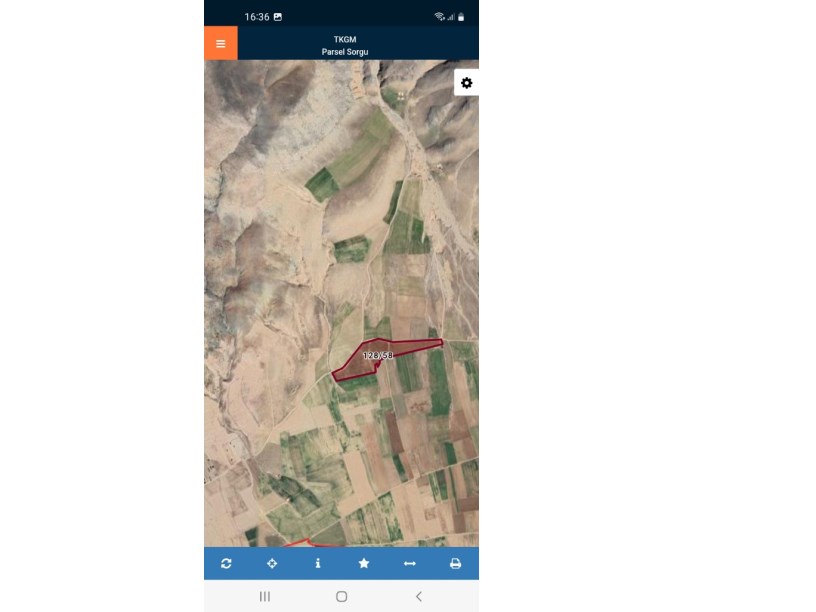Tap the TKGM Parsel Sorgu title
The height and width of the screenshot is (612, 816).
(345, 45)
